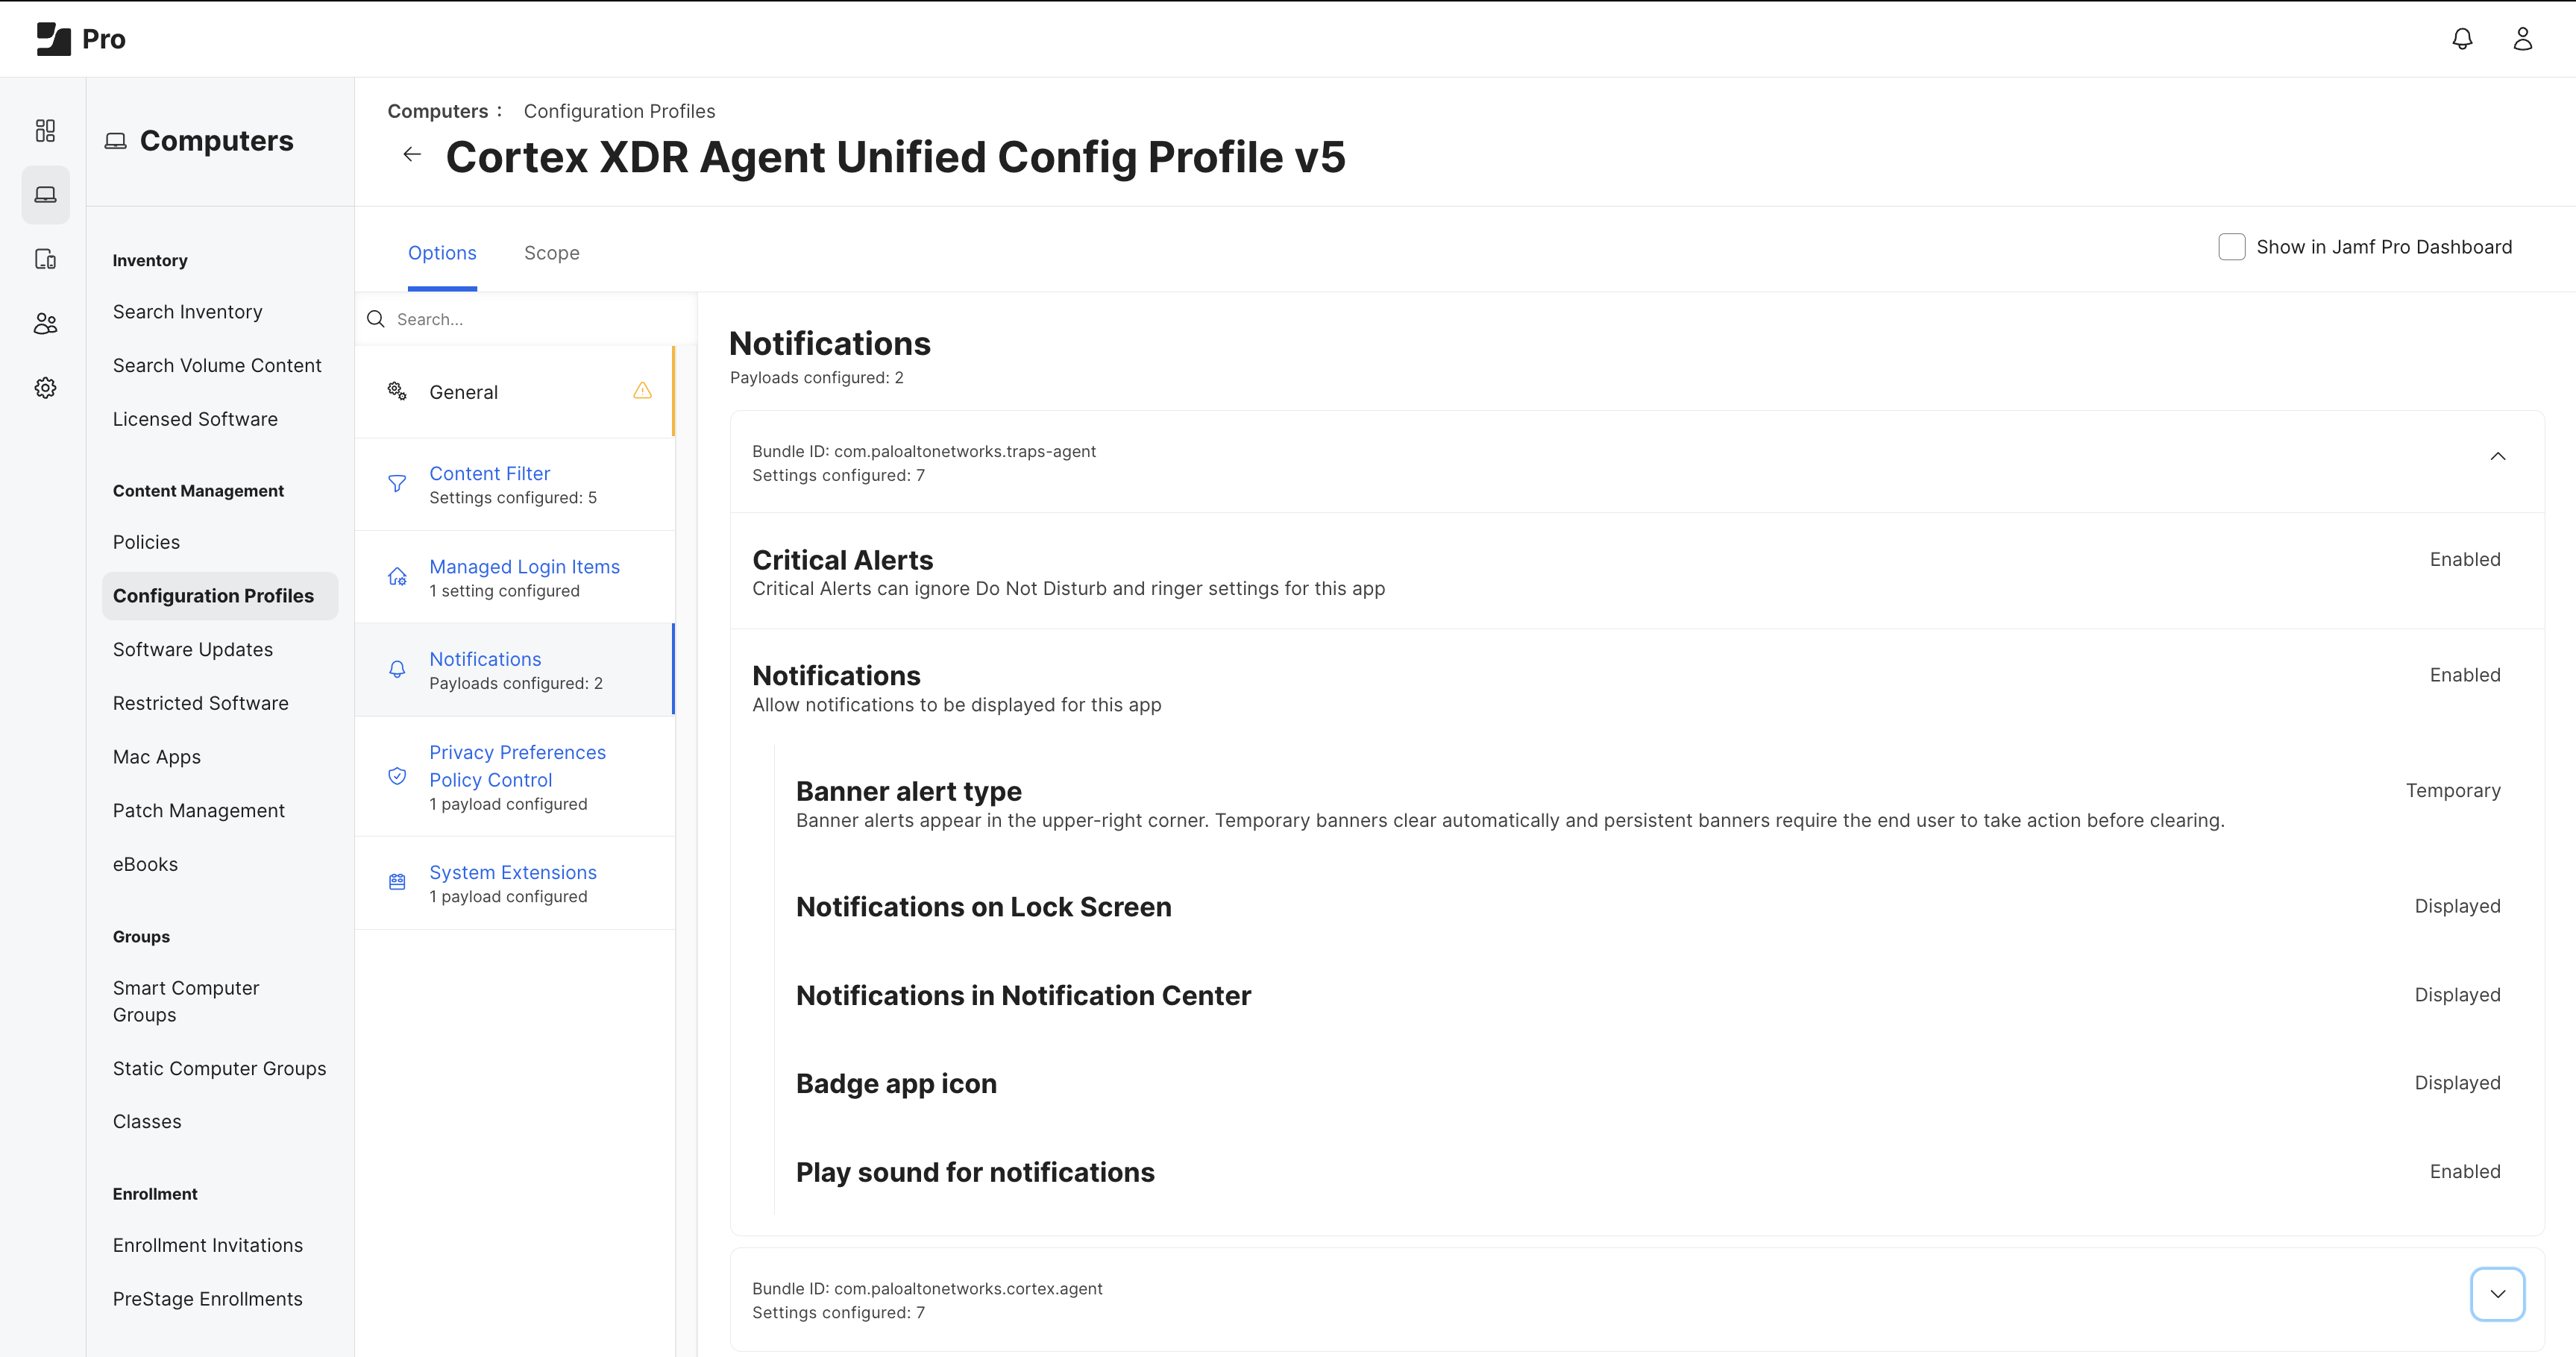
Task: Focus the payload Search field
Action: (x=526, y=319)
